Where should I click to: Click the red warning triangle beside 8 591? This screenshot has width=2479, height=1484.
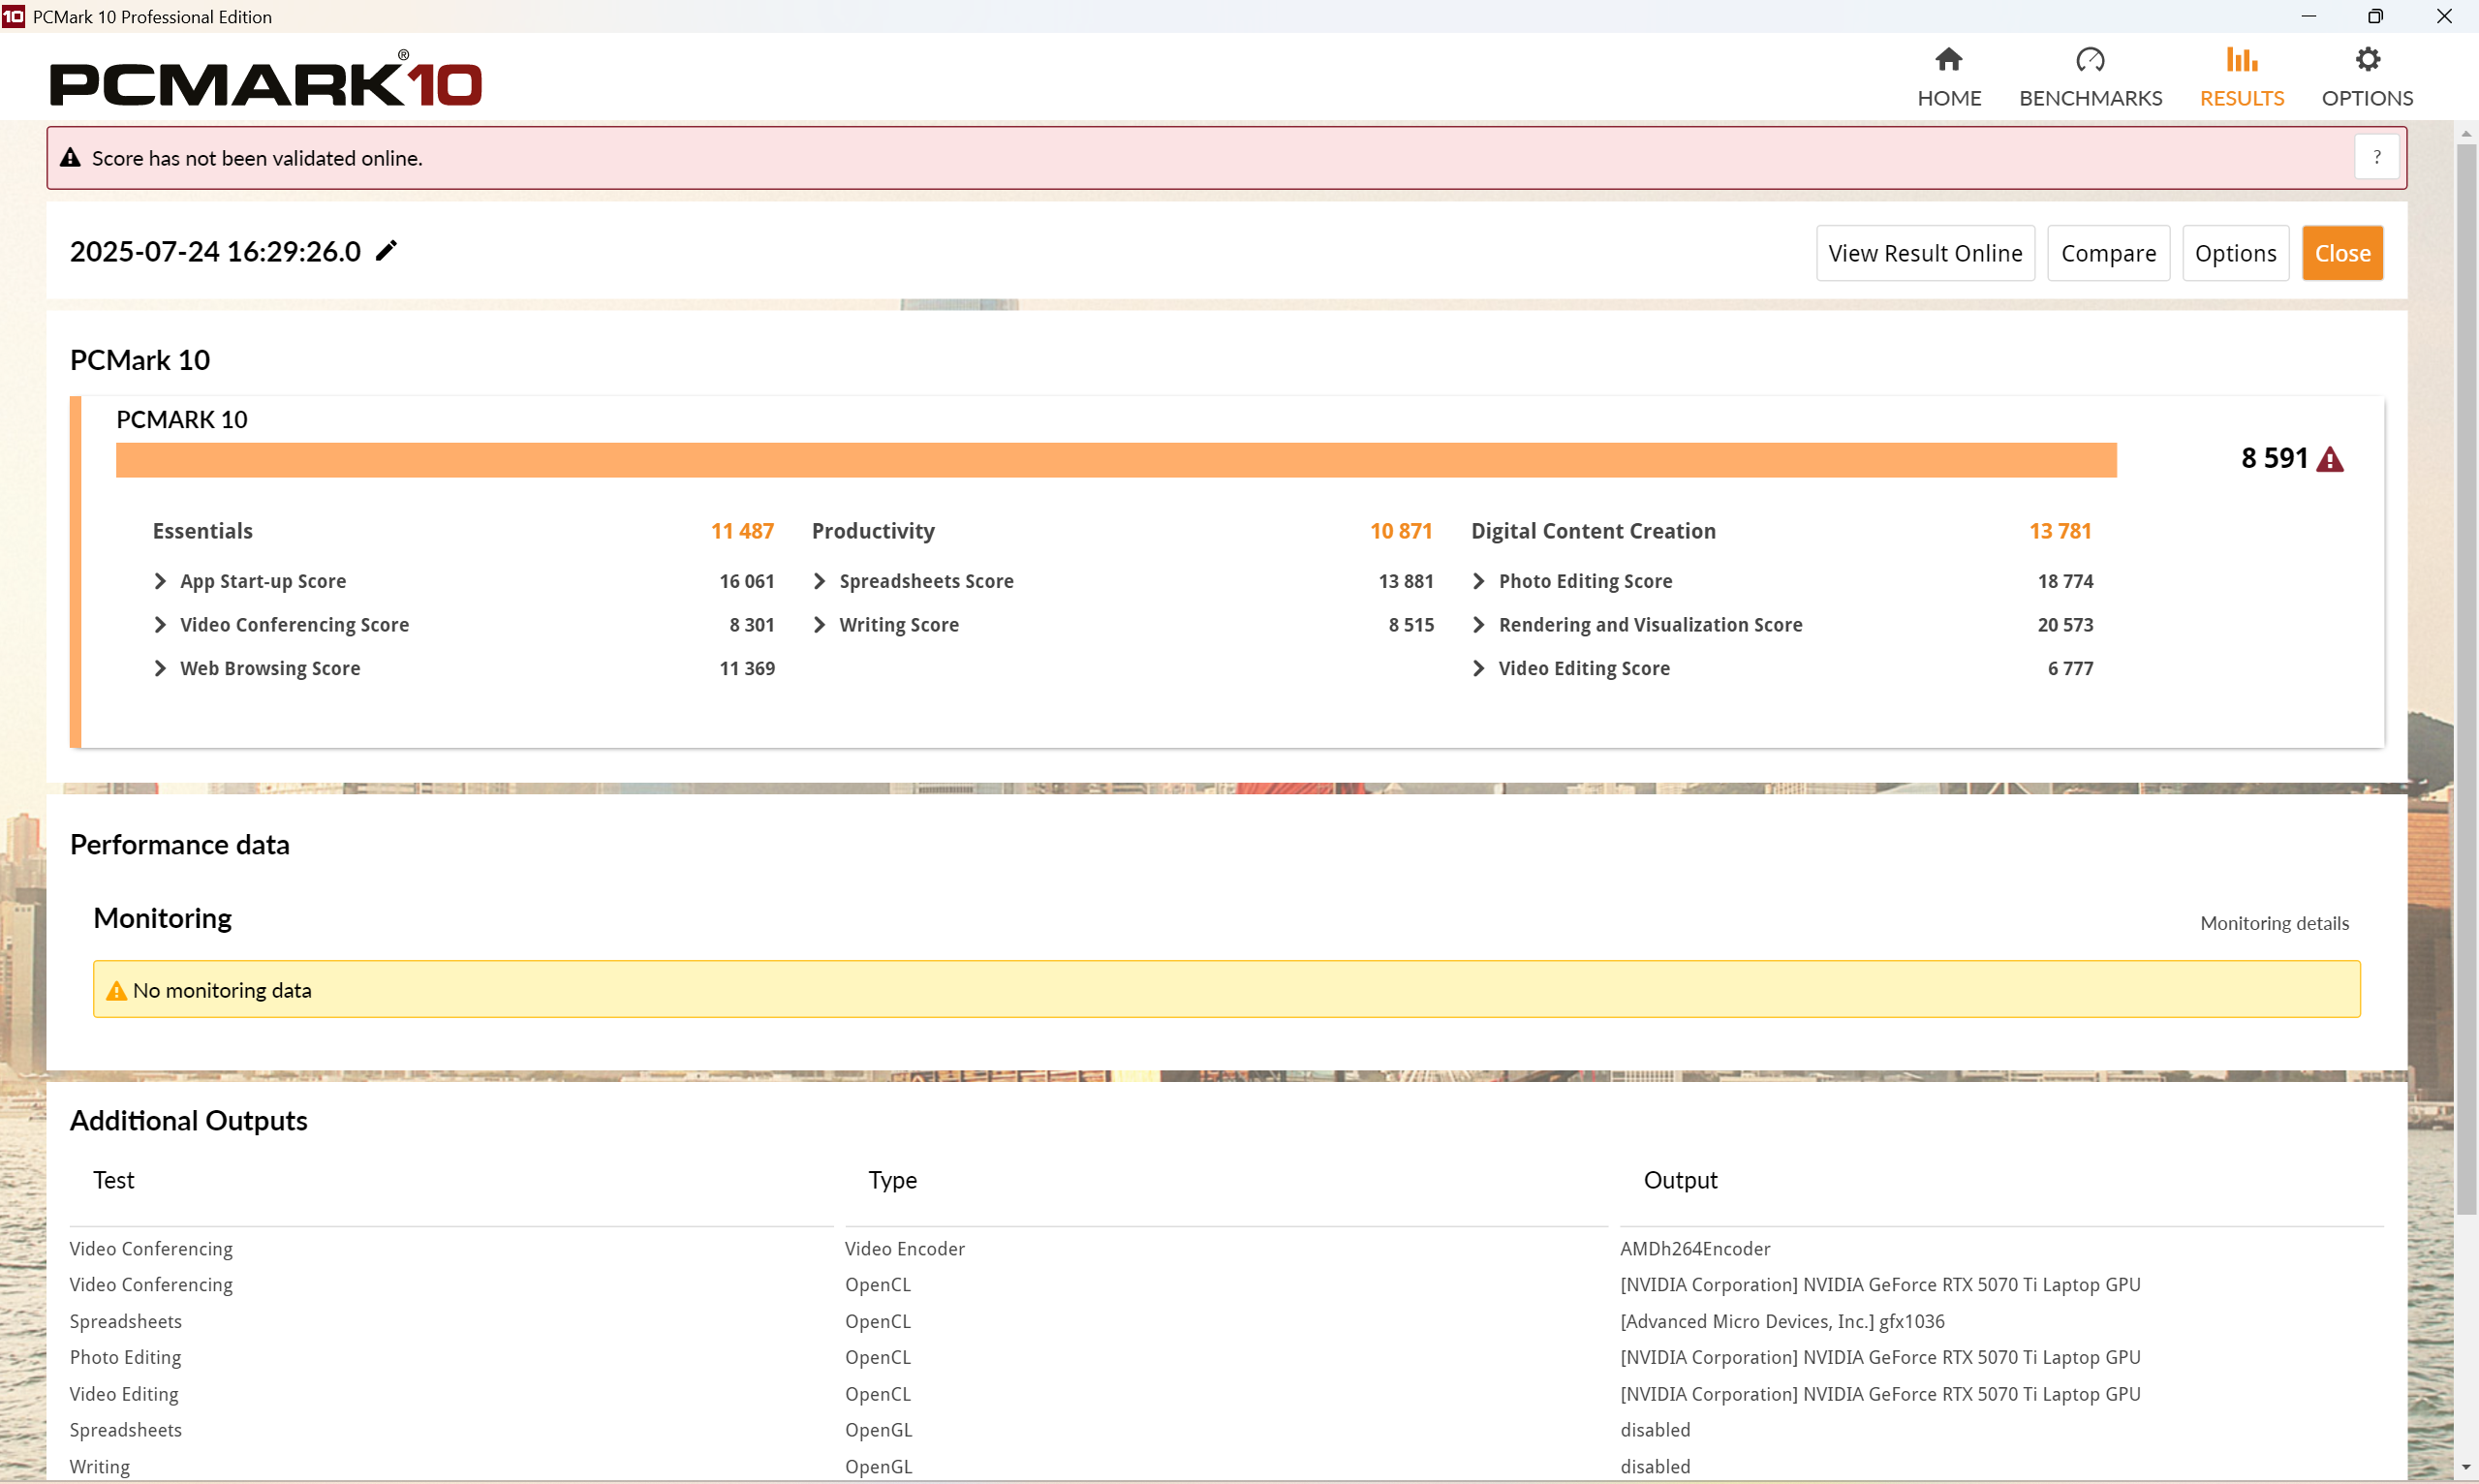pyautogui.click(x=2329, y=460)
